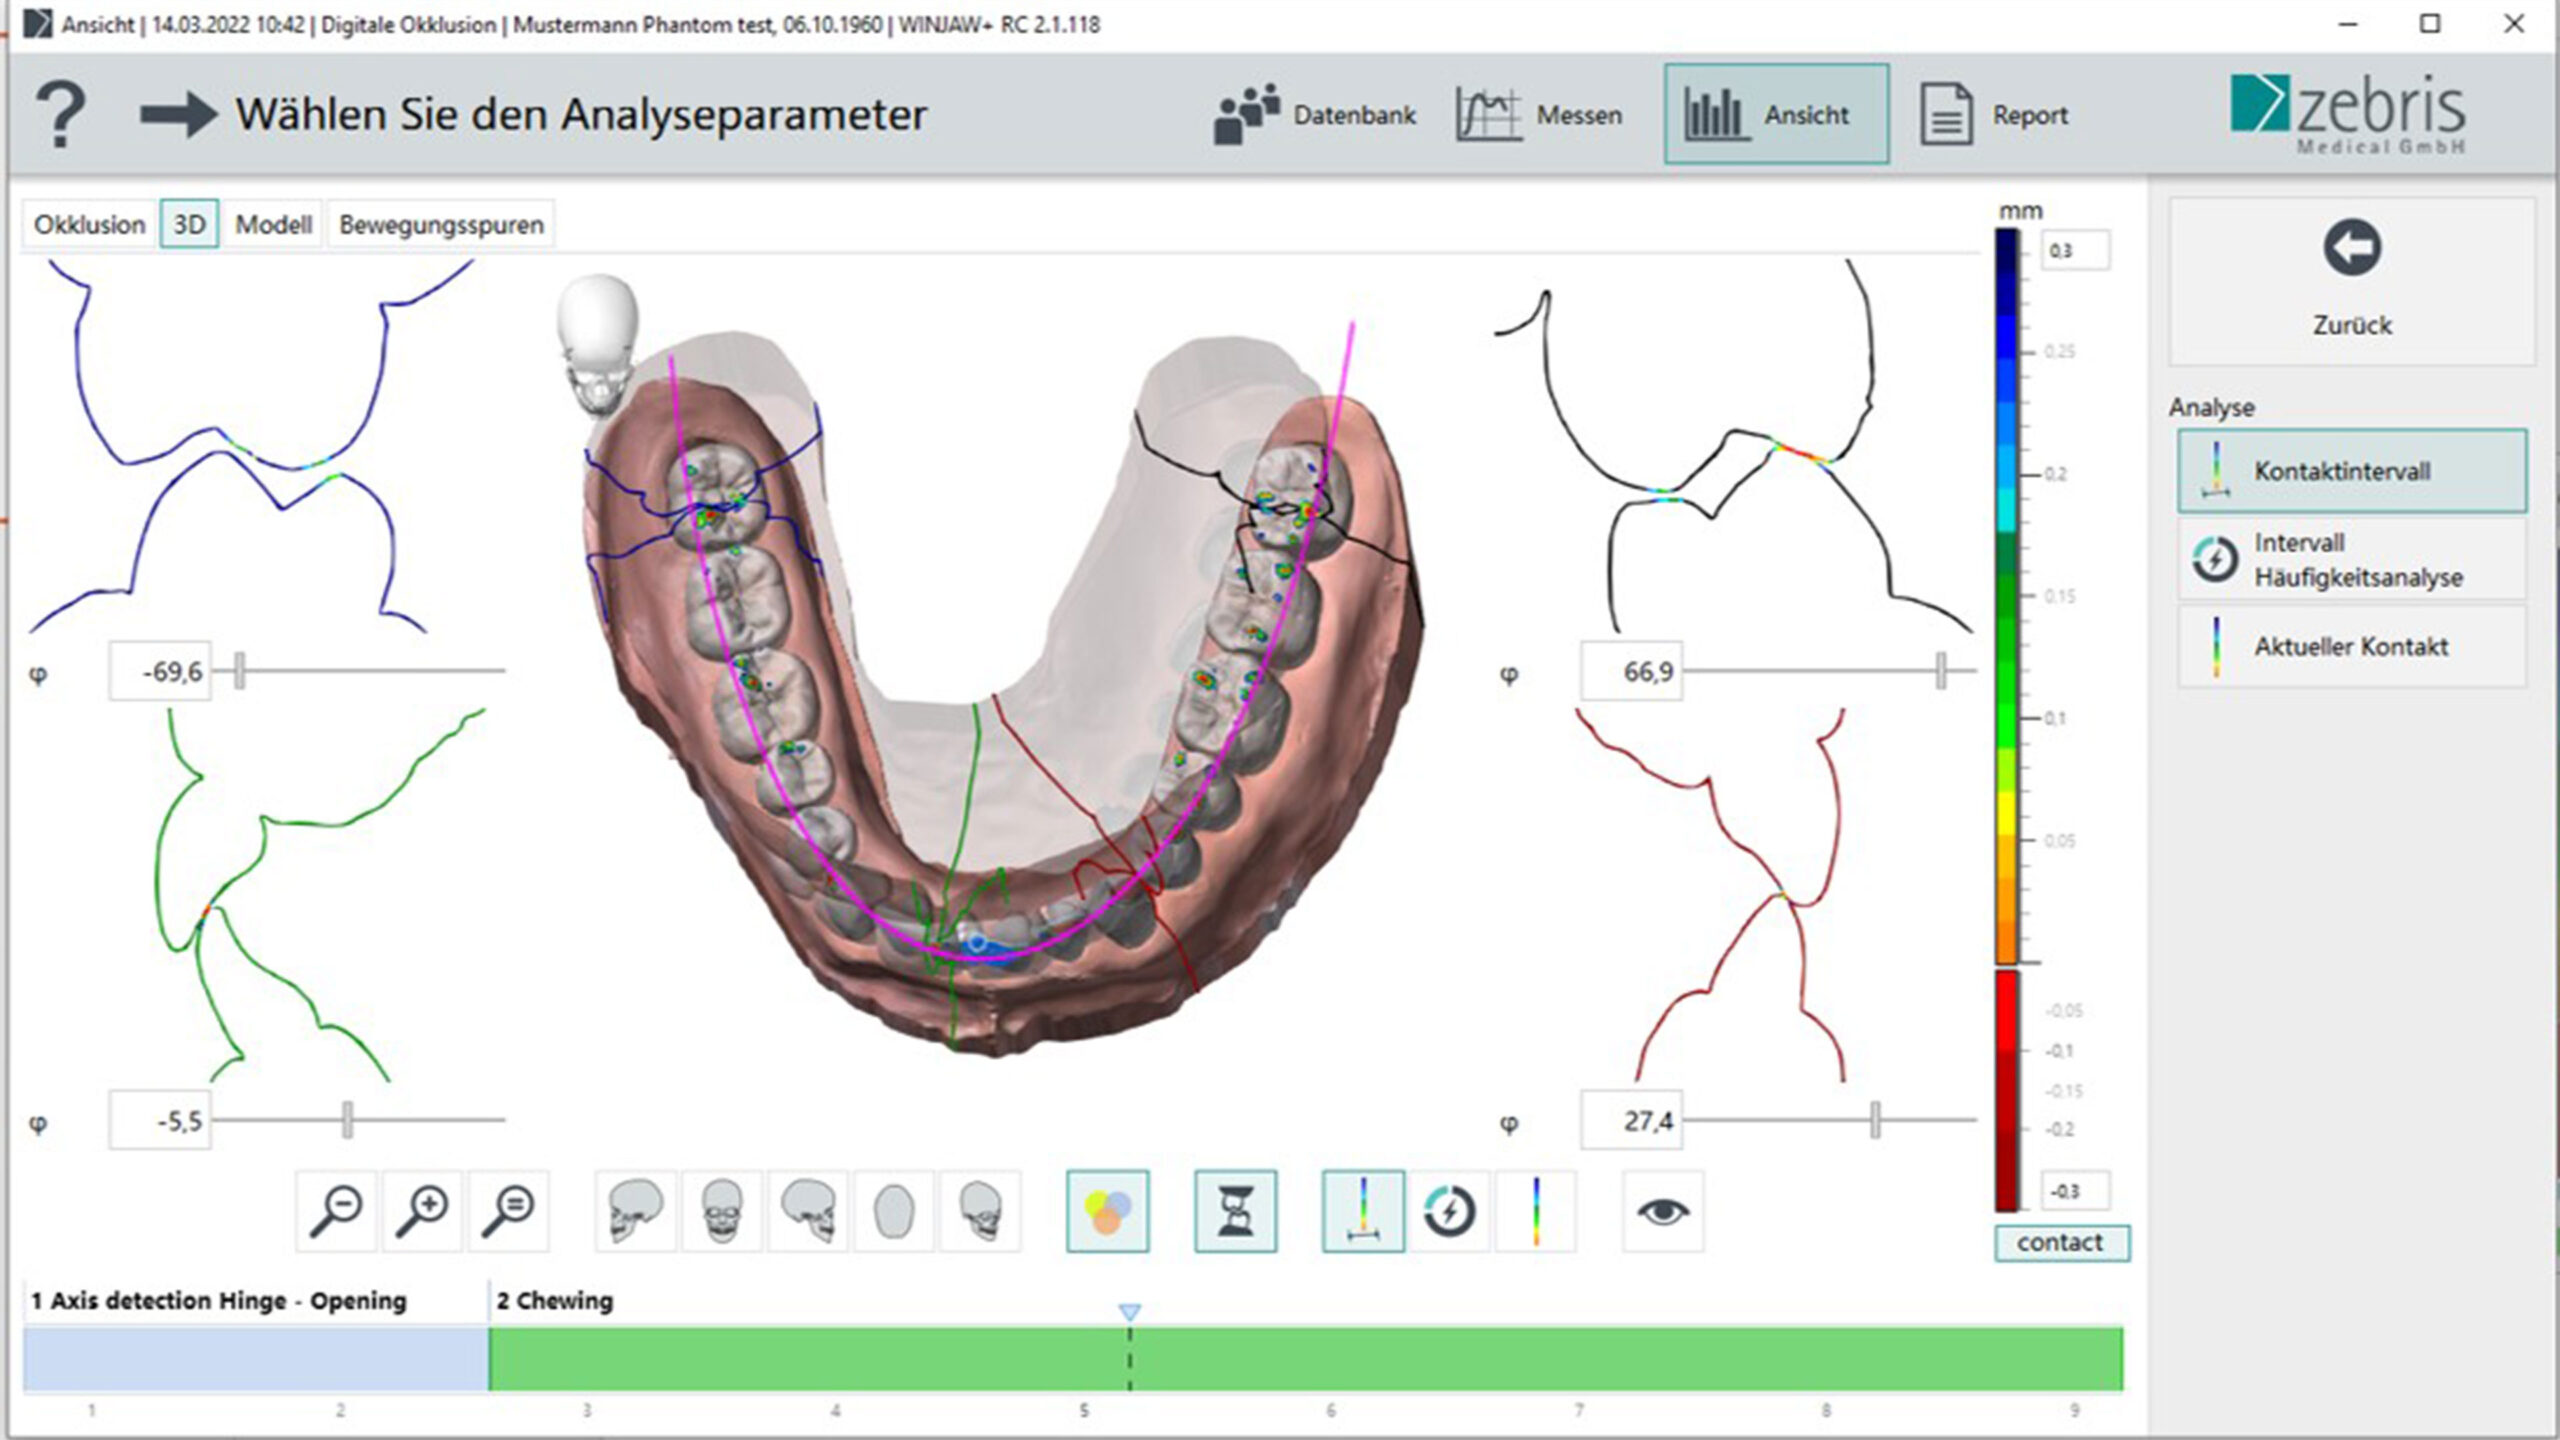Click the zoom out magnifier icon

(x=336, y=1211)
